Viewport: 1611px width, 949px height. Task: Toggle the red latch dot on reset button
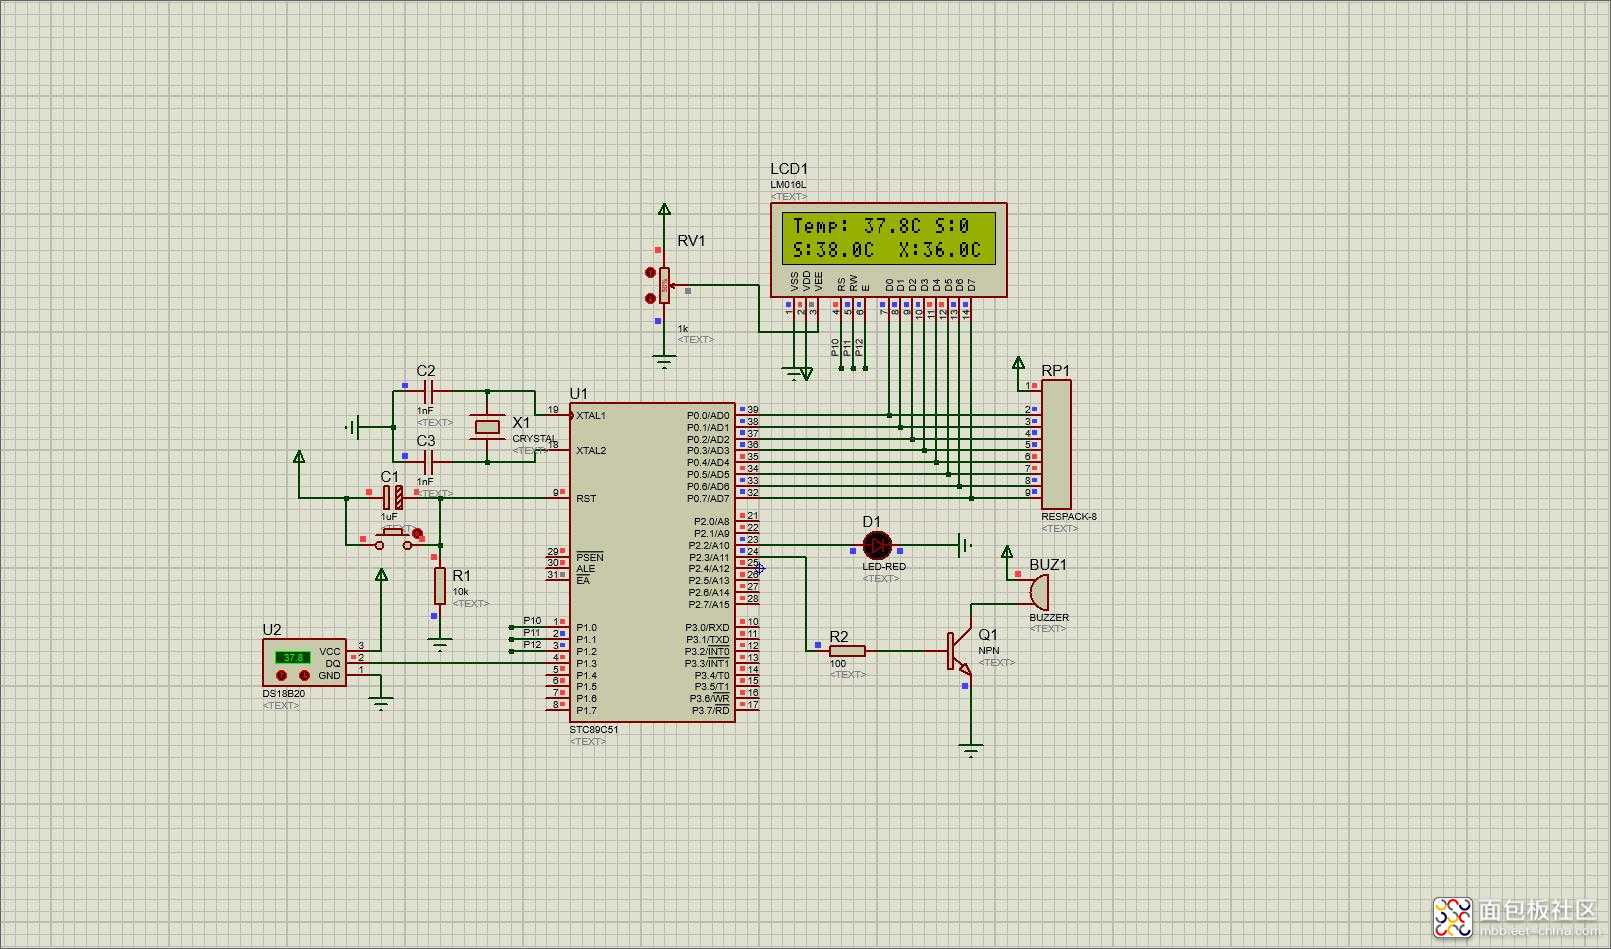point(418,534)
